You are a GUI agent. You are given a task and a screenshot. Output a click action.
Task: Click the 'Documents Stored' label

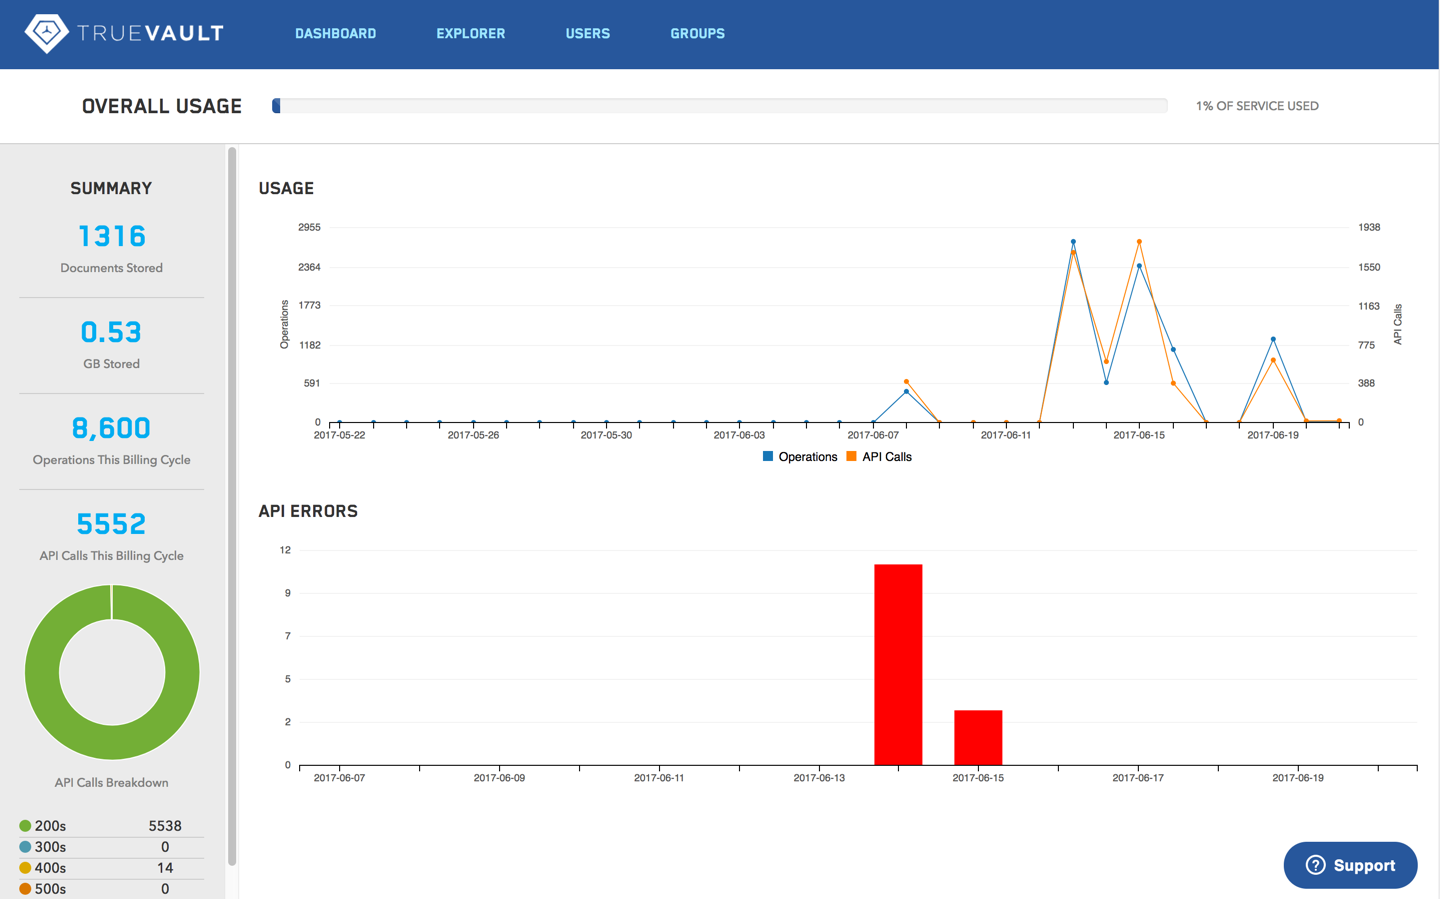(111, 268)
